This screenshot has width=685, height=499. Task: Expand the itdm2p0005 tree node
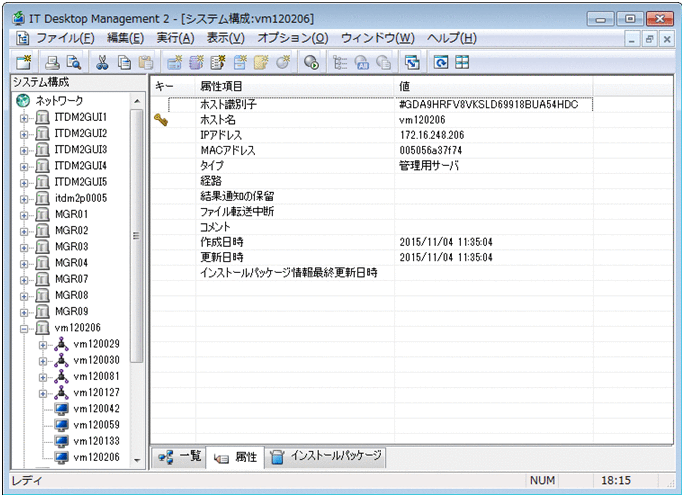[24, 199]
